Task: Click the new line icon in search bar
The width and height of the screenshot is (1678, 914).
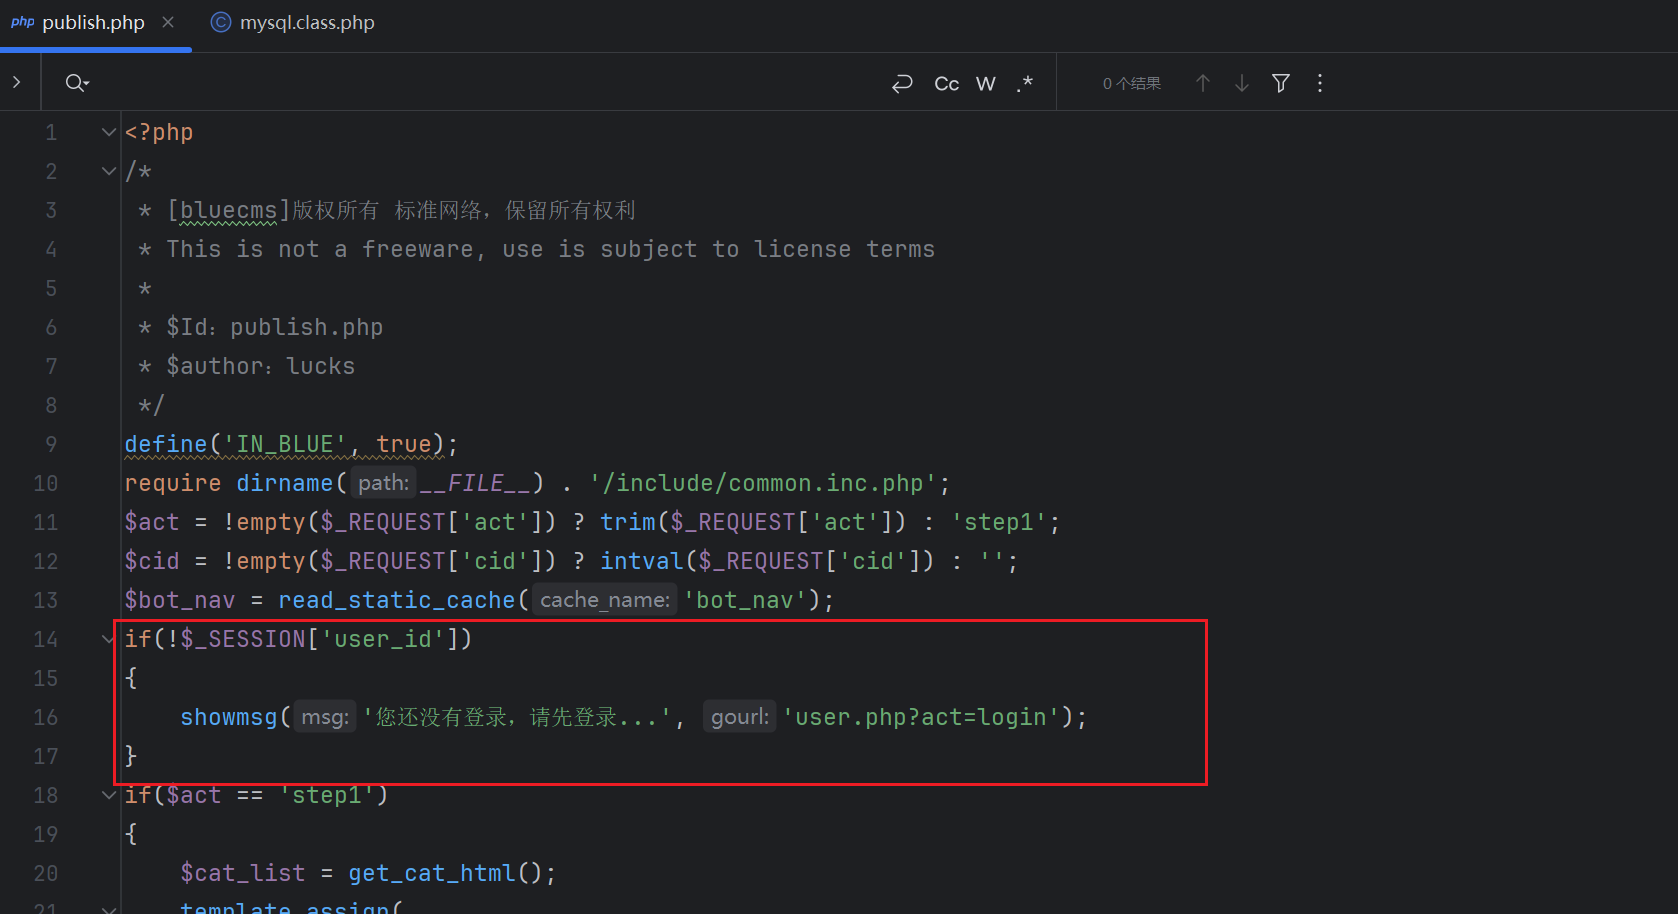Action: tap(902, 83)
